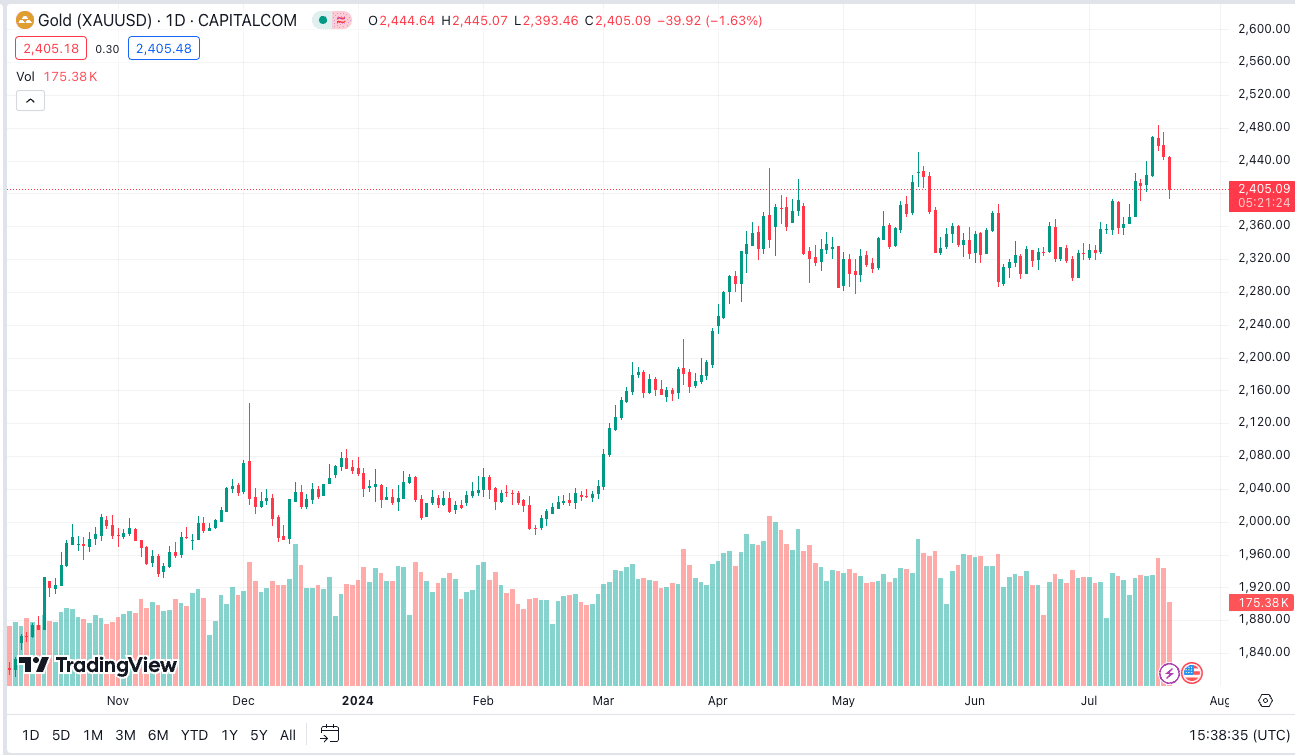Click the 2,000.00 price axis label
Image resolution: width=1295 pixels, height=755 pixels.
1263,520
